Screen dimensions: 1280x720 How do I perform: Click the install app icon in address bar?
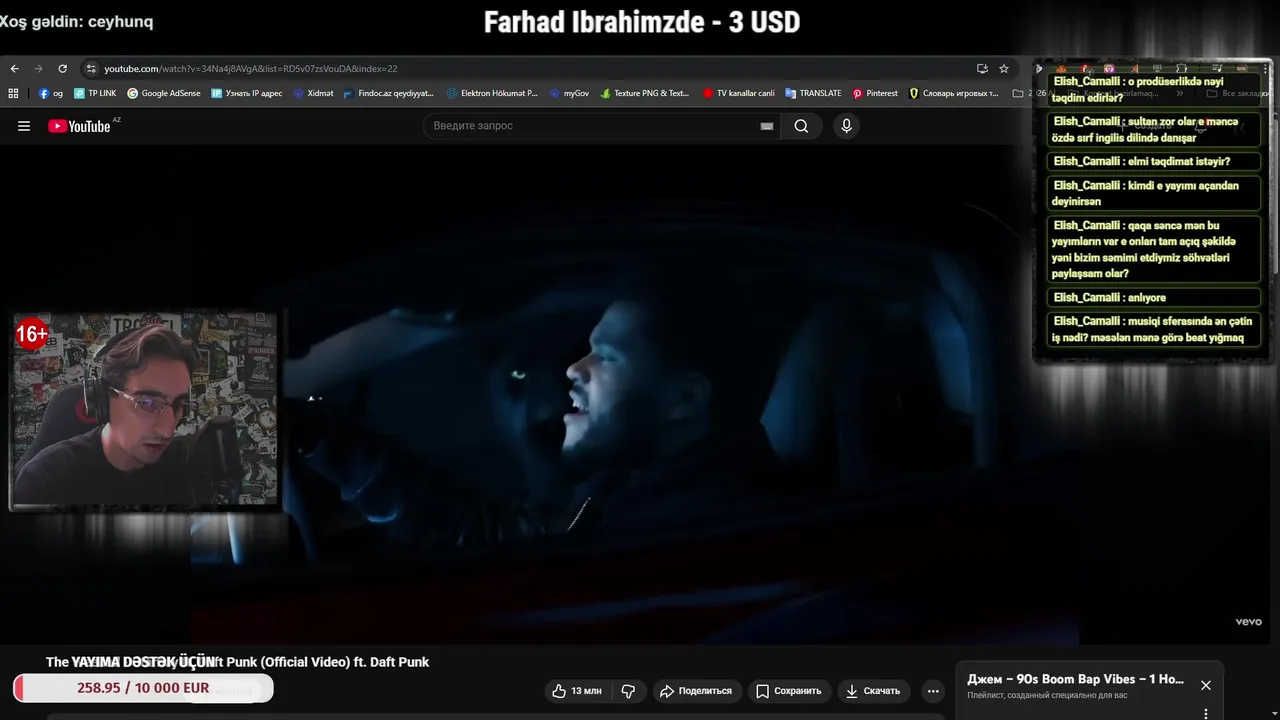pos(982,69)
